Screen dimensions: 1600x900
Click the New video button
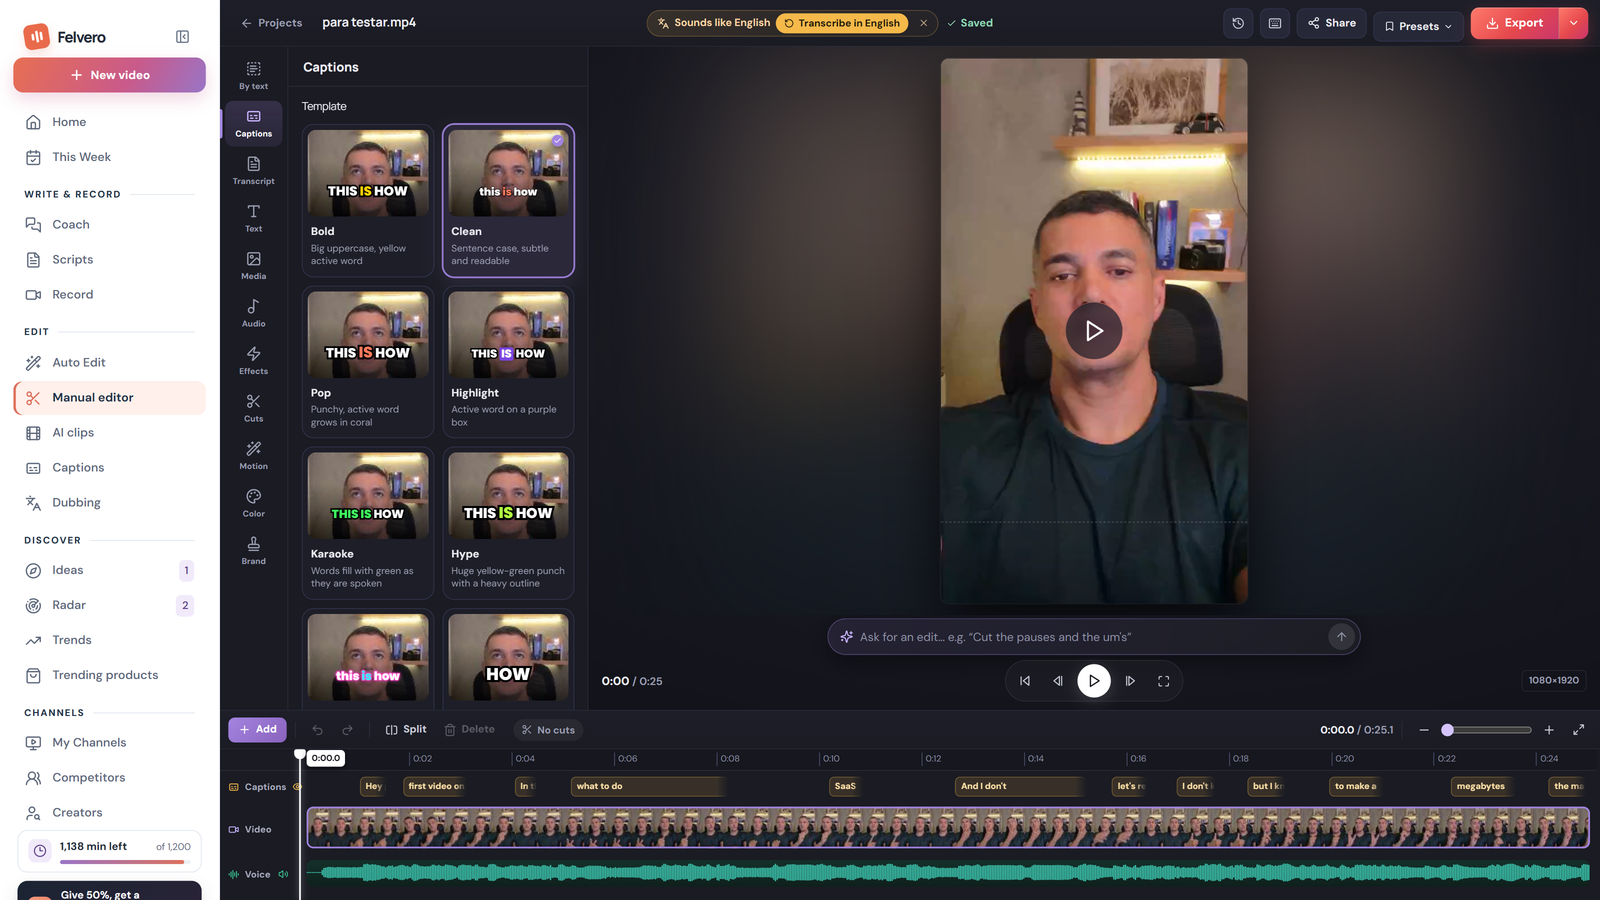coord(110,75)
